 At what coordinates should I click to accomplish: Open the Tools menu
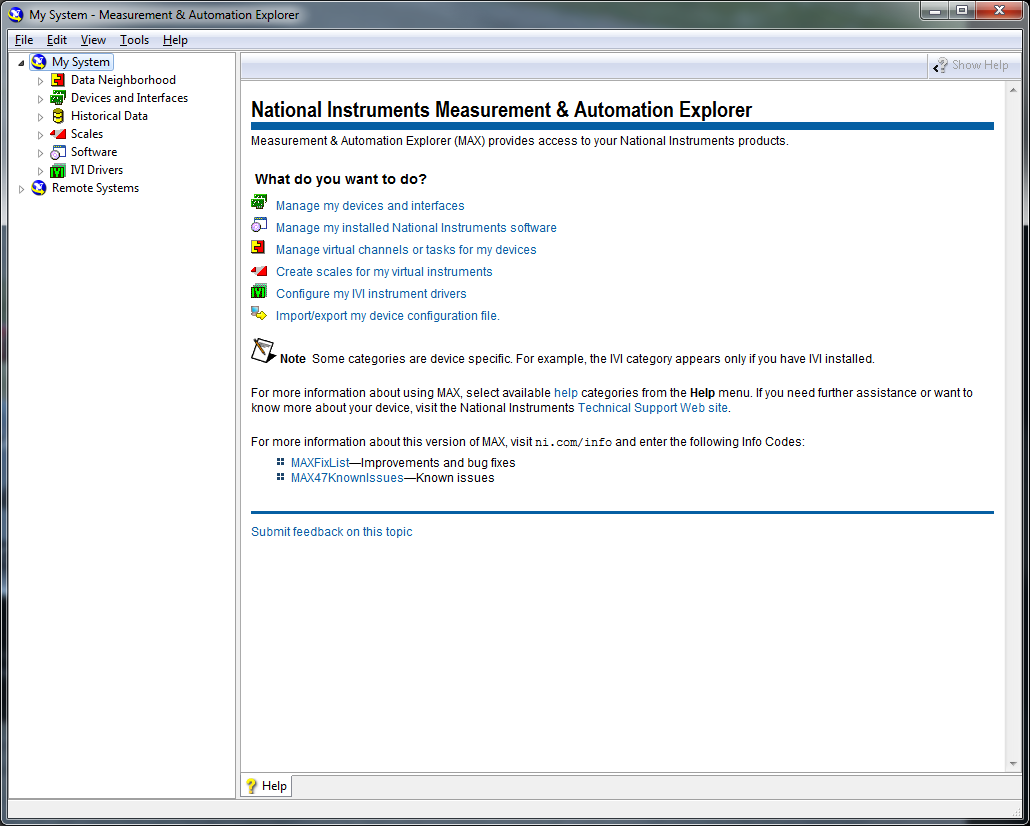tap(134, 40)
